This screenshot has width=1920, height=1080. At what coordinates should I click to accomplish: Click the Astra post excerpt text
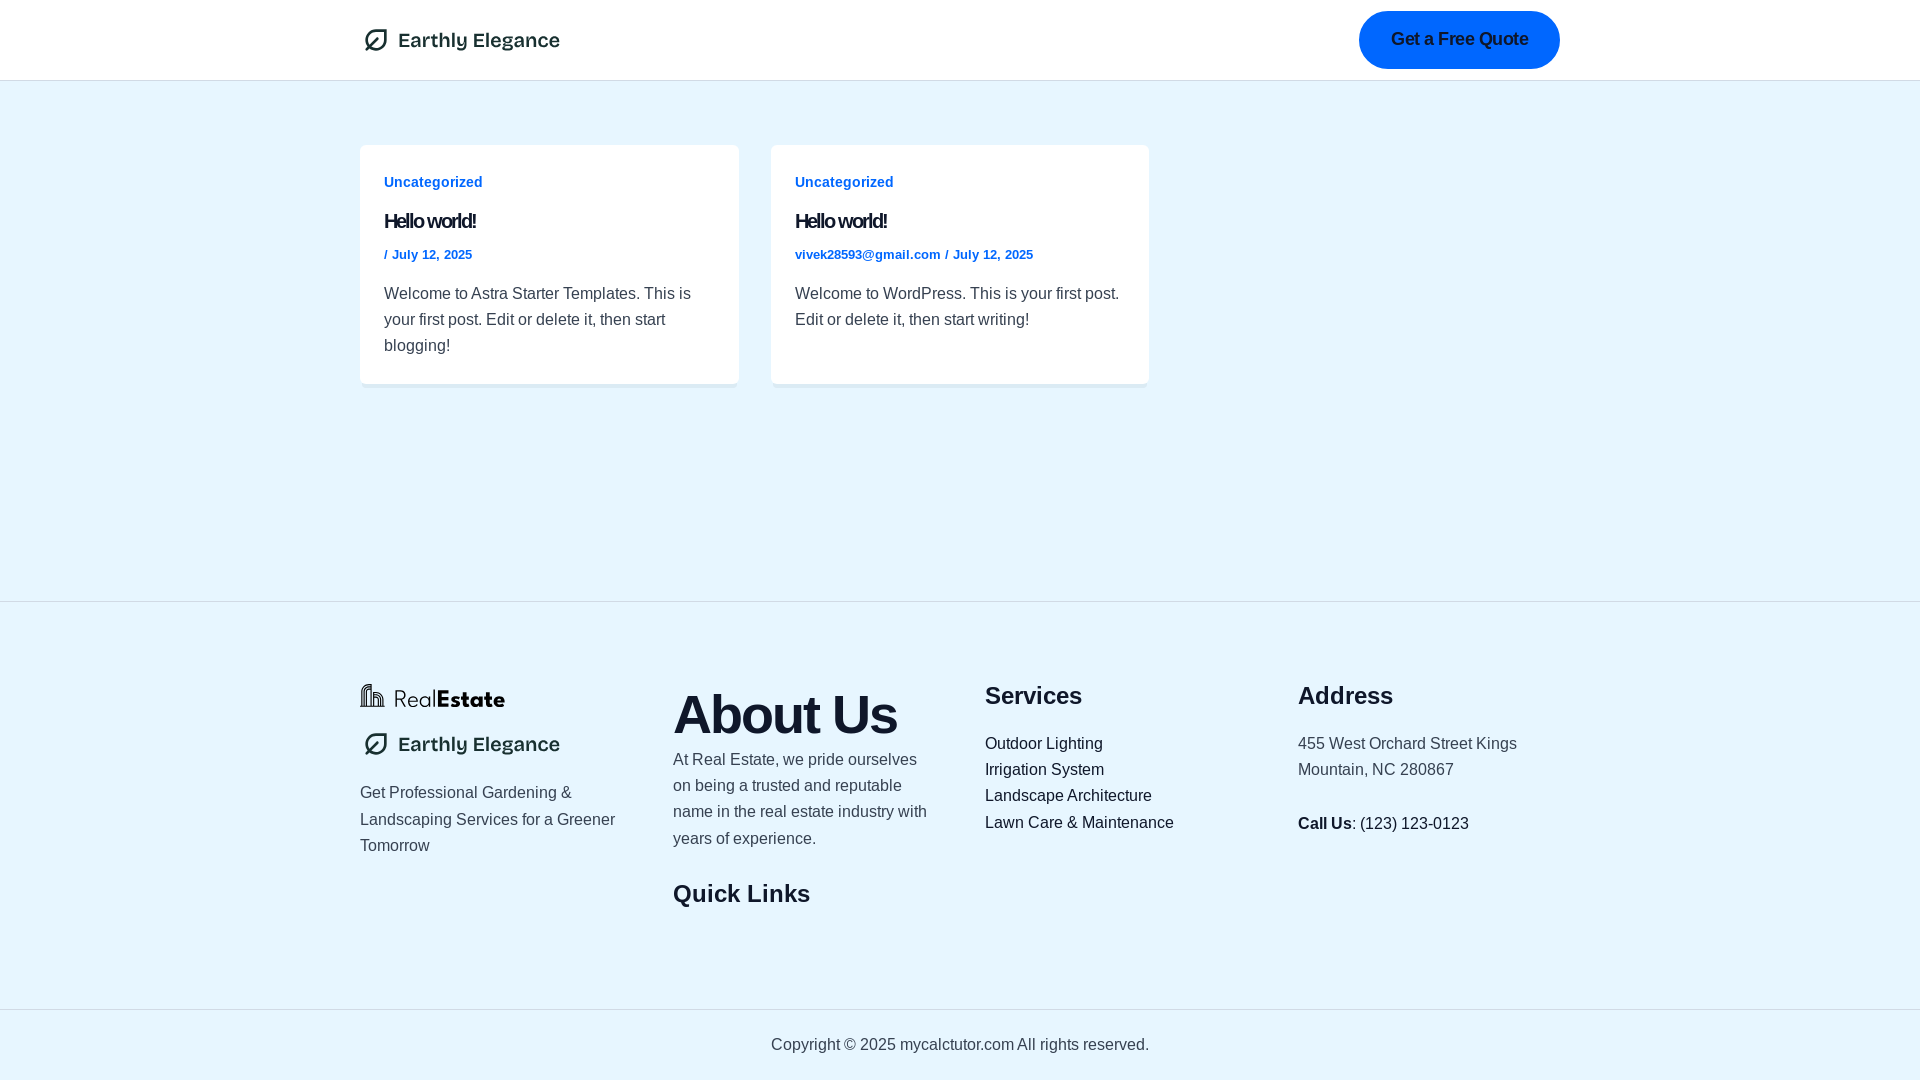(x=538, y=320)
